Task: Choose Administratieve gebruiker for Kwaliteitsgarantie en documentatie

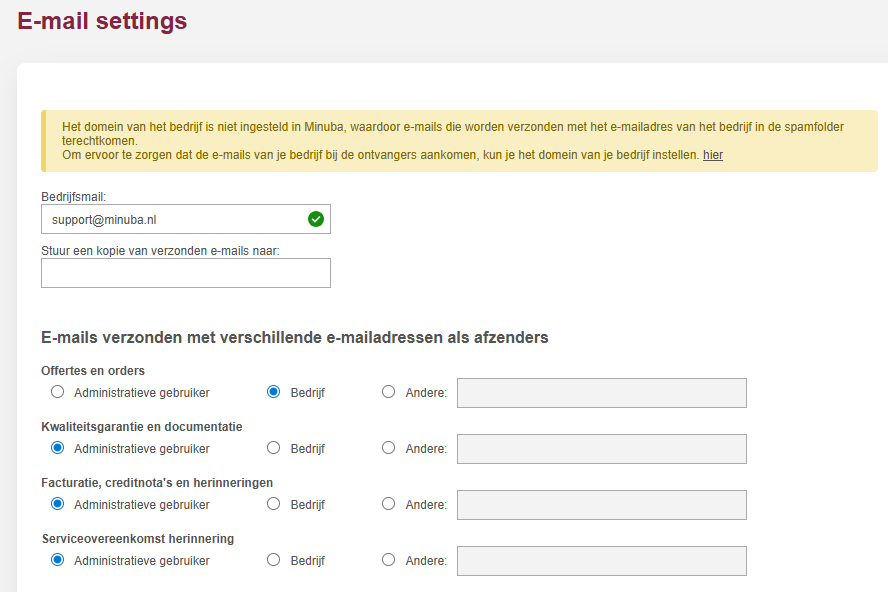Action: click(x=58, y=448)
